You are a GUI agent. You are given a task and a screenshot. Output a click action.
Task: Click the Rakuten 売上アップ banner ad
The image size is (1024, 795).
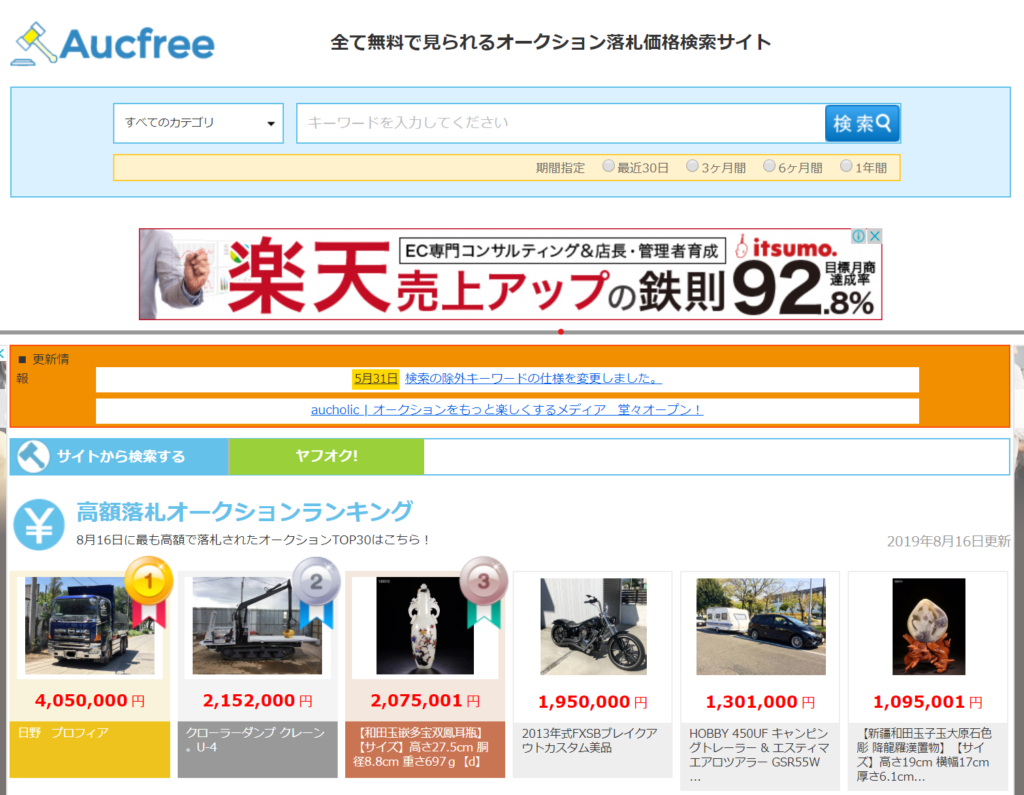click(510, 274)
